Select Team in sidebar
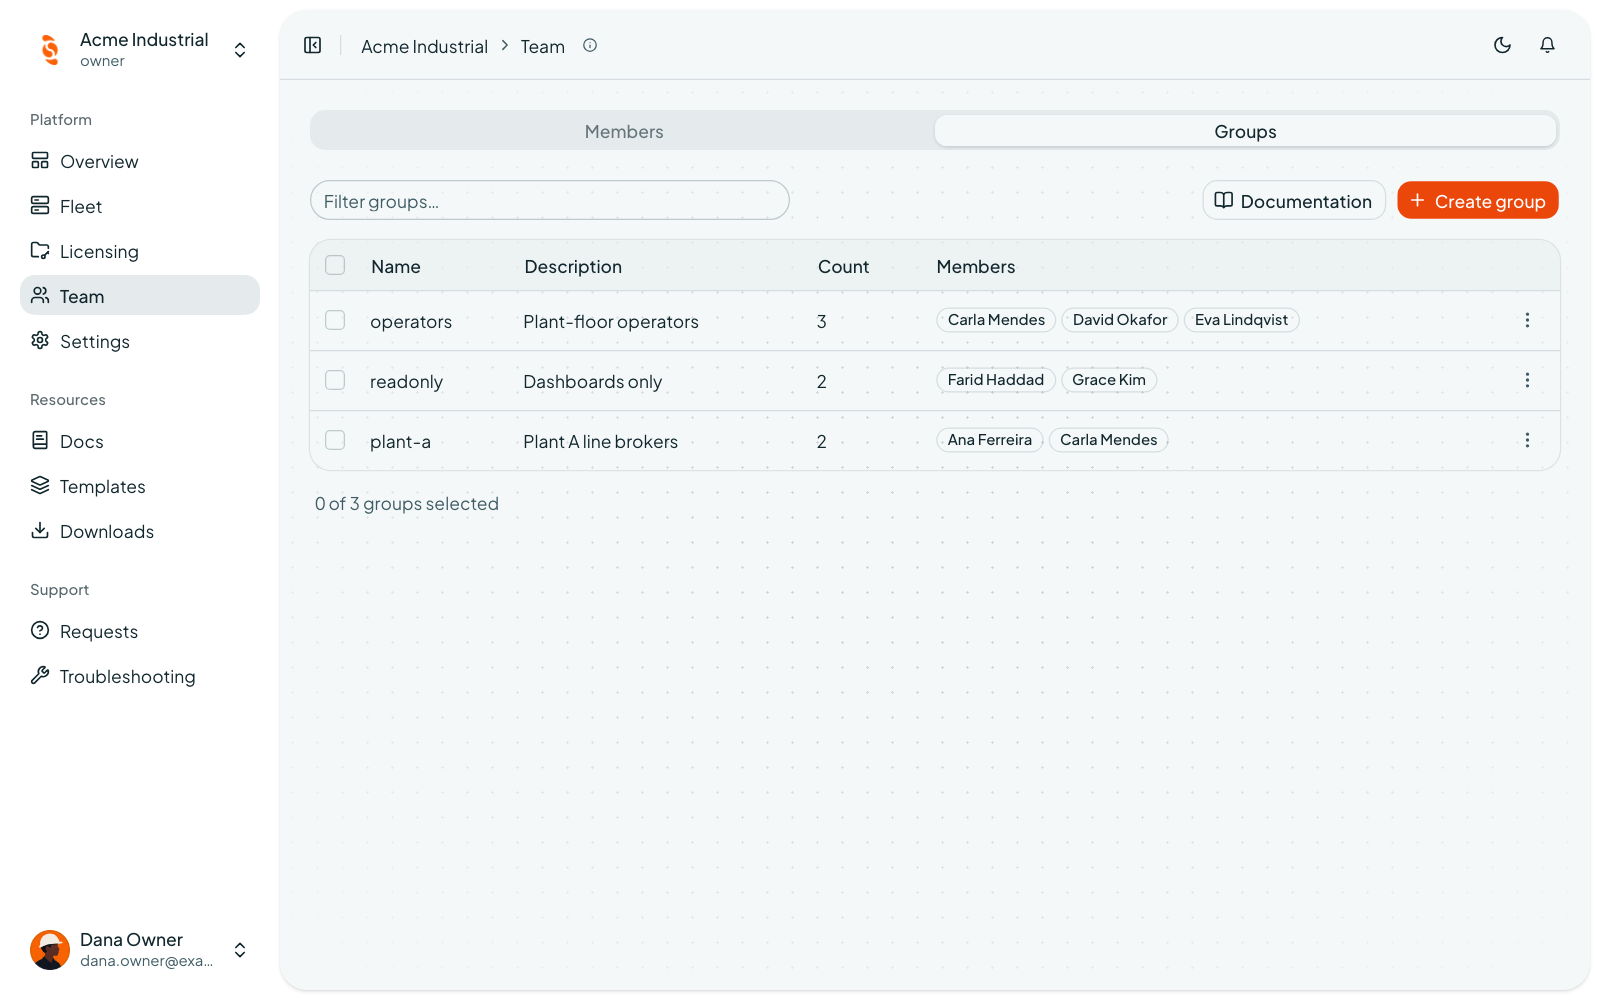The width and height of the screenshot is (1600, 1000). pyautogui.click(x=140, y=296)
